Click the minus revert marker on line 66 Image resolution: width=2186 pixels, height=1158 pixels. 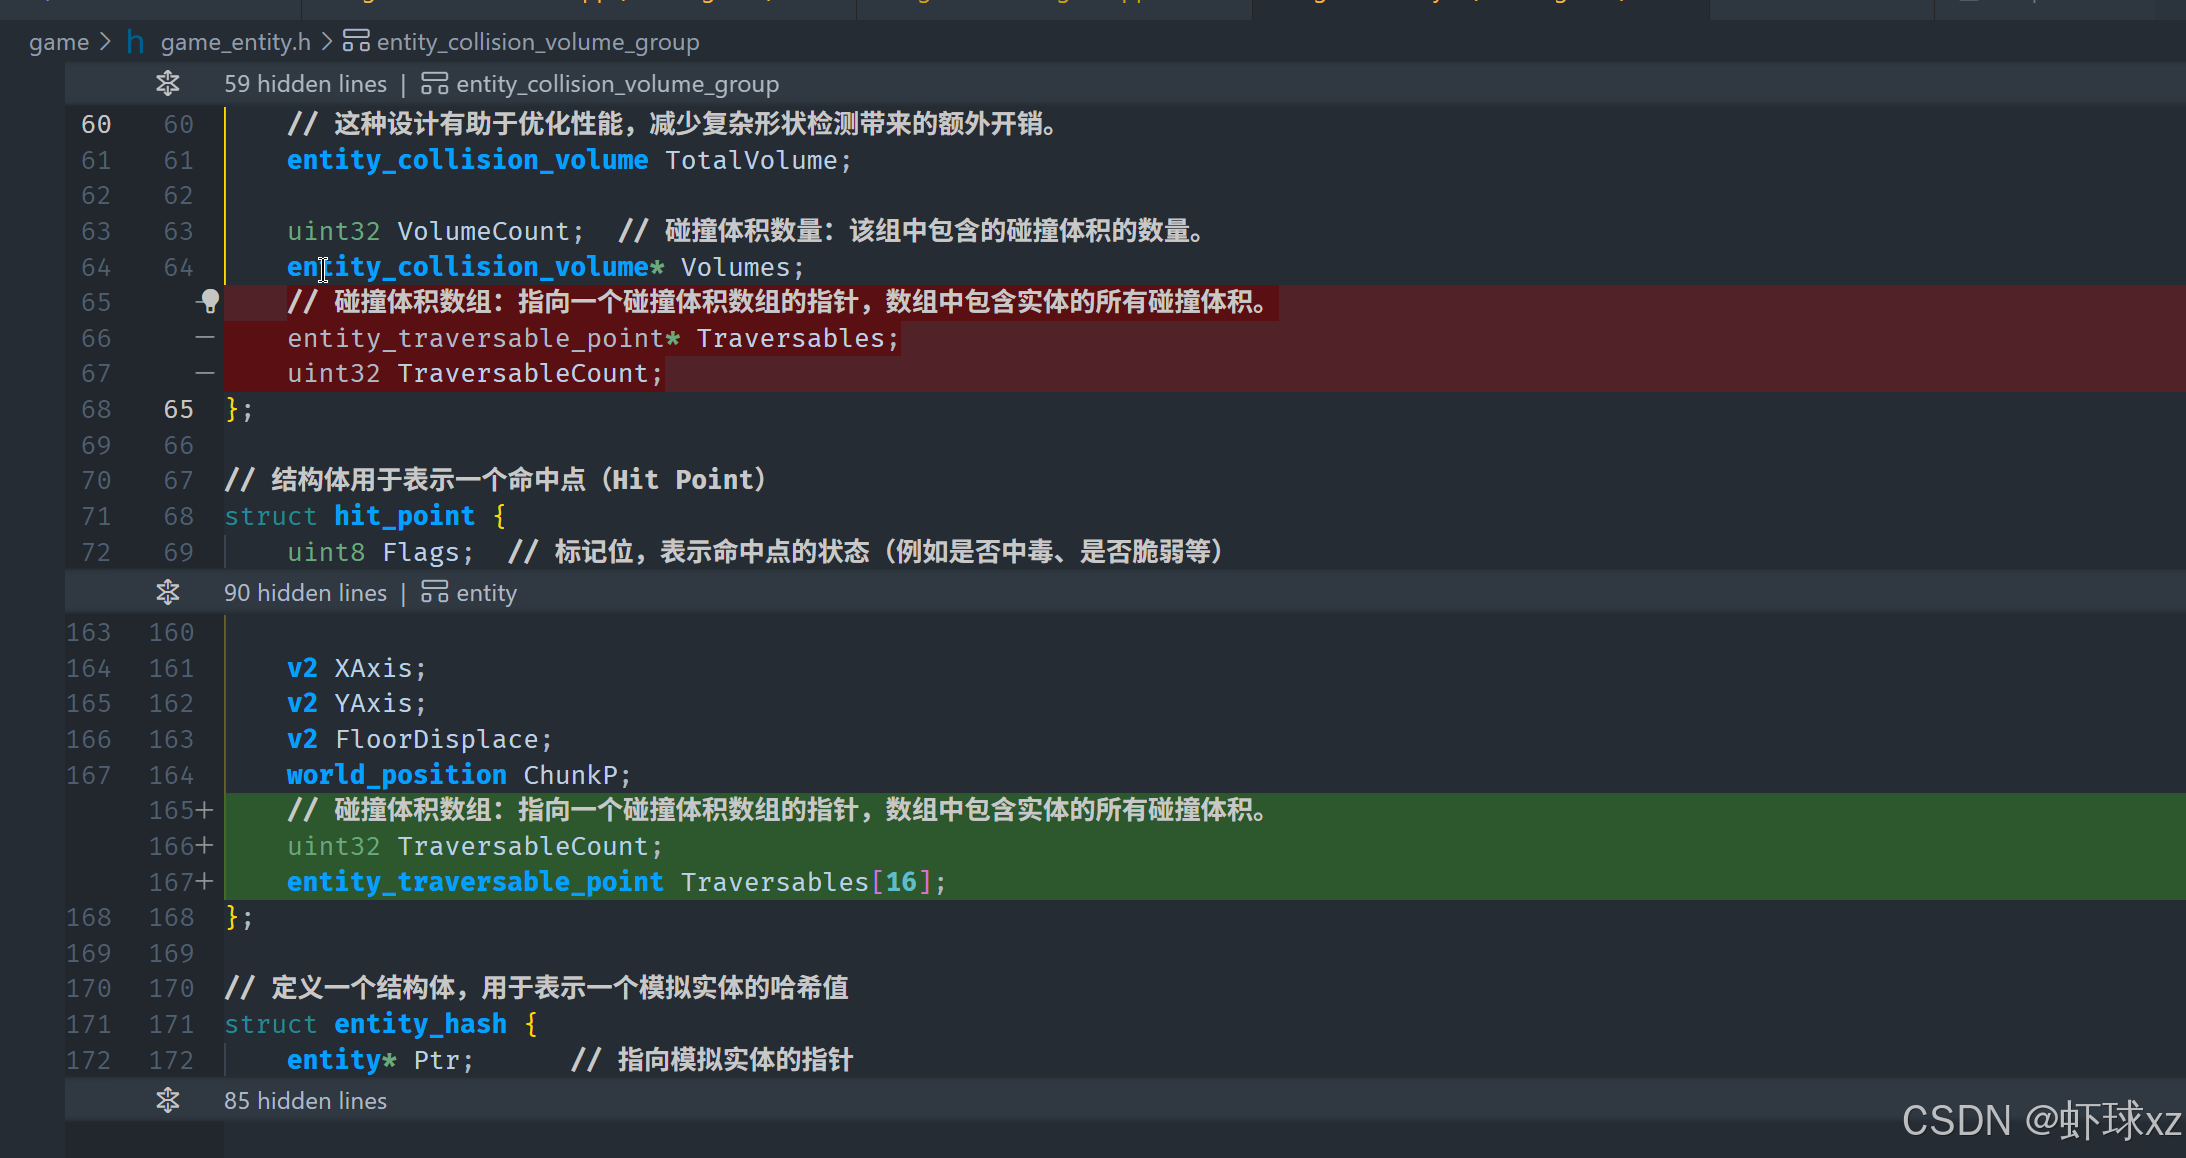pos(205,338)
